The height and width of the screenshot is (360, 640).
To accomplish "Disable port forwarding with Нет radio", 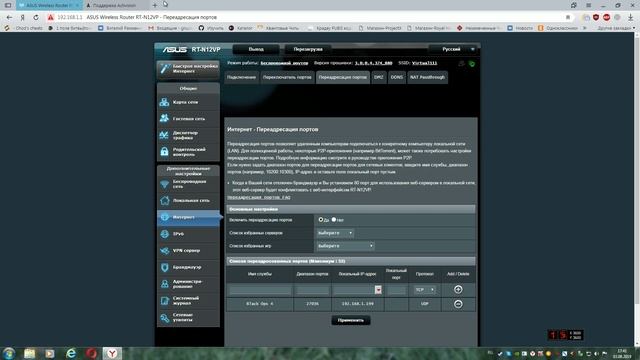I will (x=334, y=220).
